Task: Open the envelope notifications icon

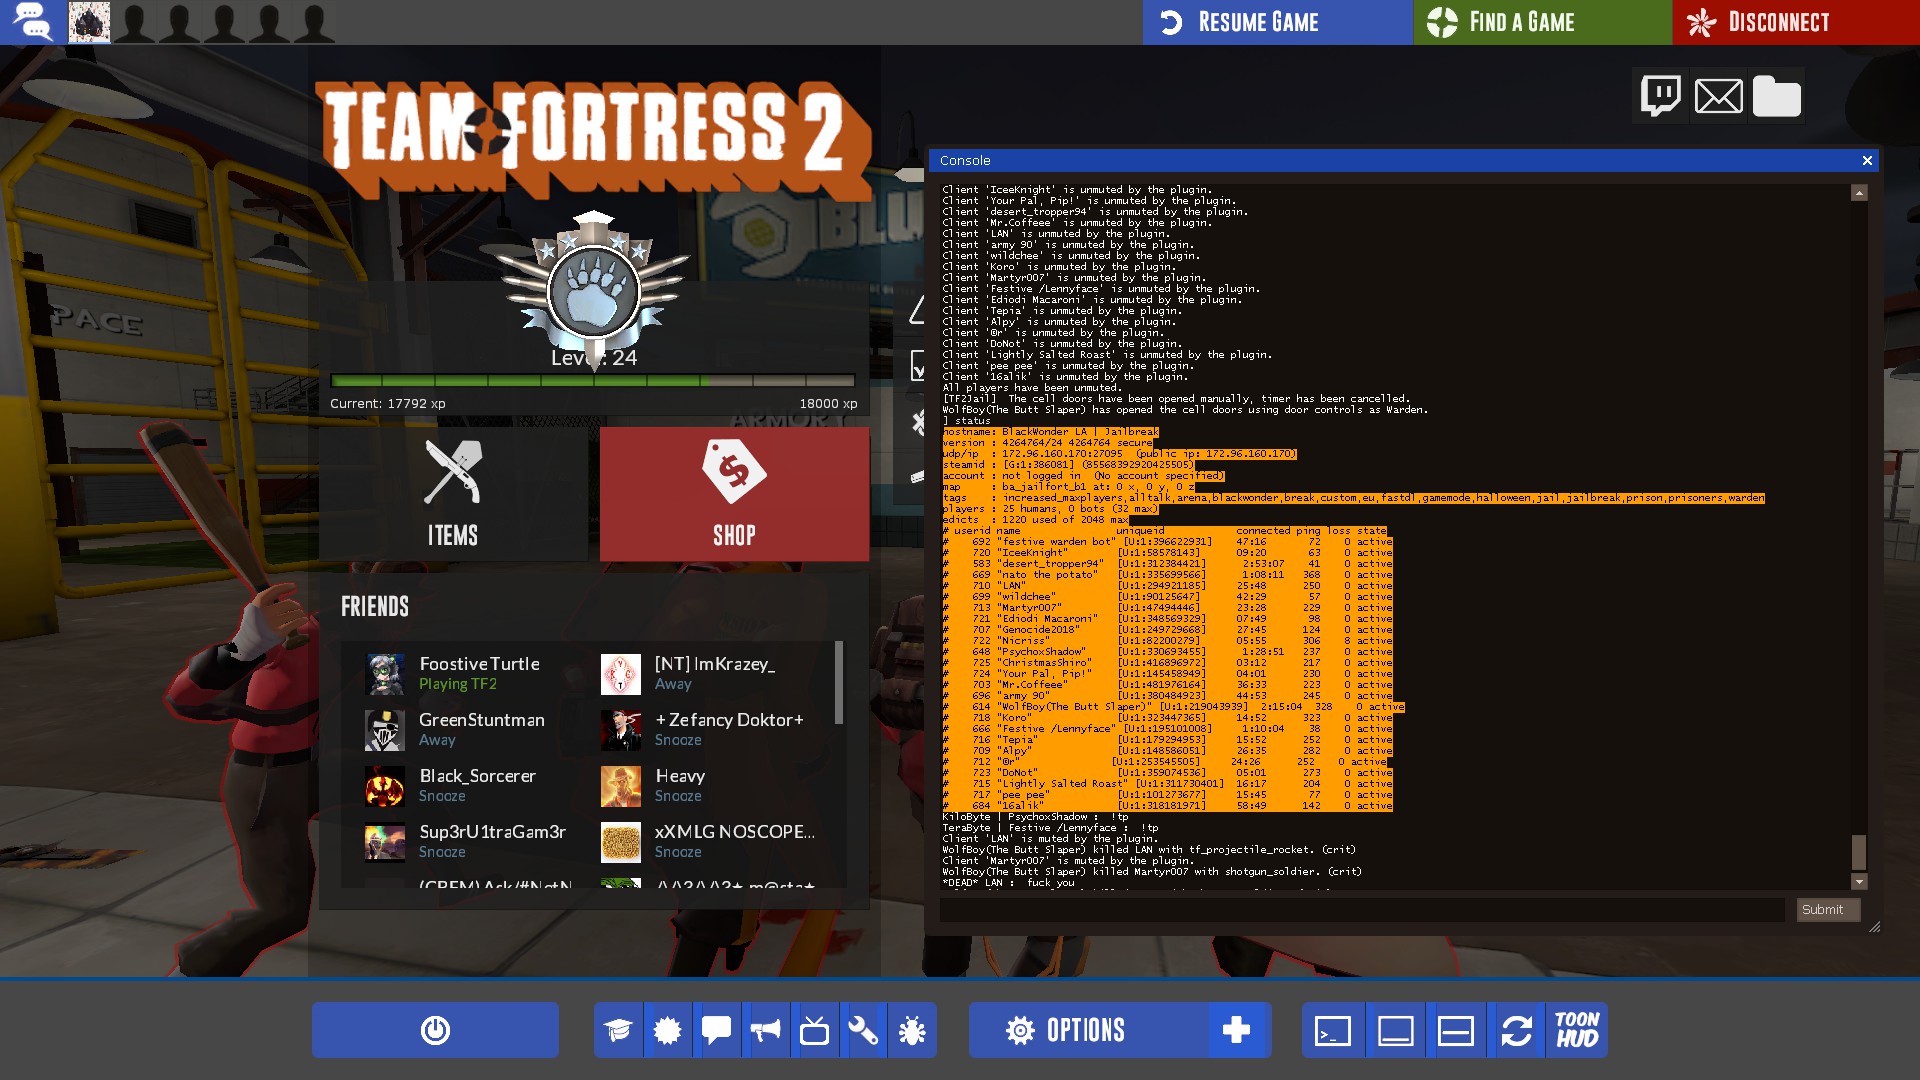Action: pyautogui.click(x=1719, y=96)
